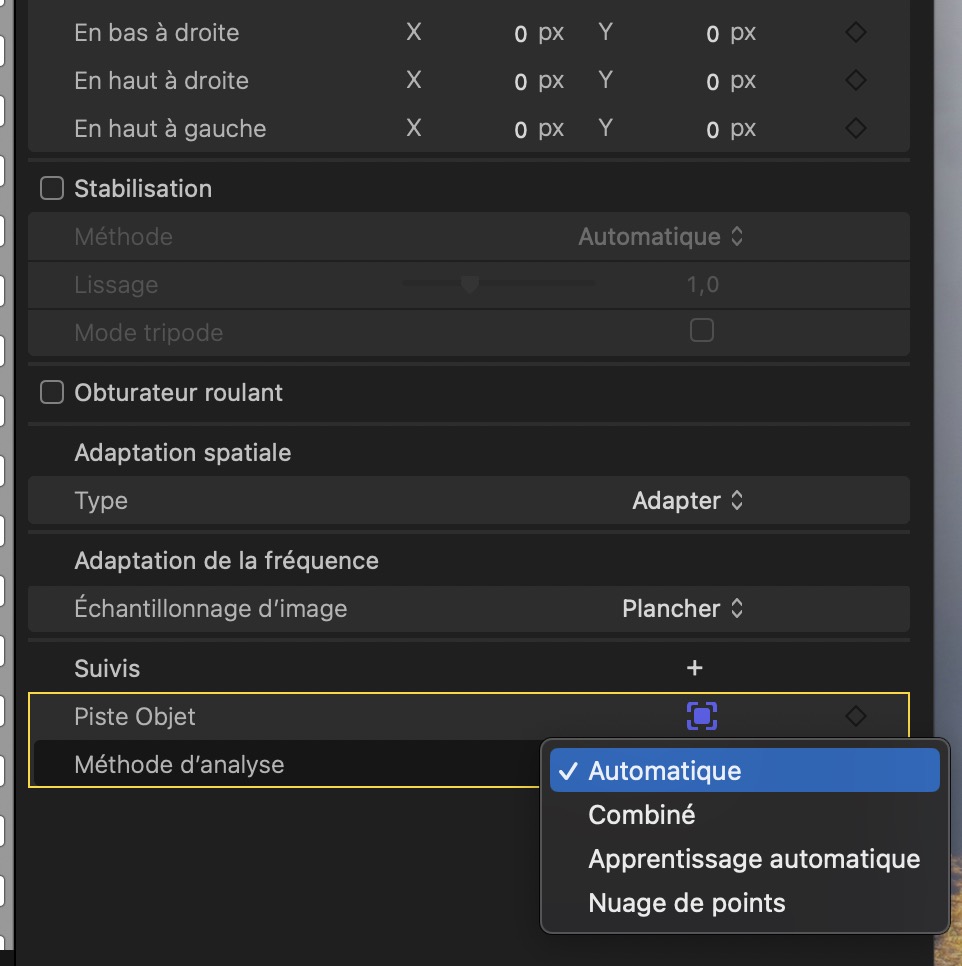This screenshot has width=962, height=966.
Task: Enable the Stabilisation checkbox
Action: click(52, 189)
